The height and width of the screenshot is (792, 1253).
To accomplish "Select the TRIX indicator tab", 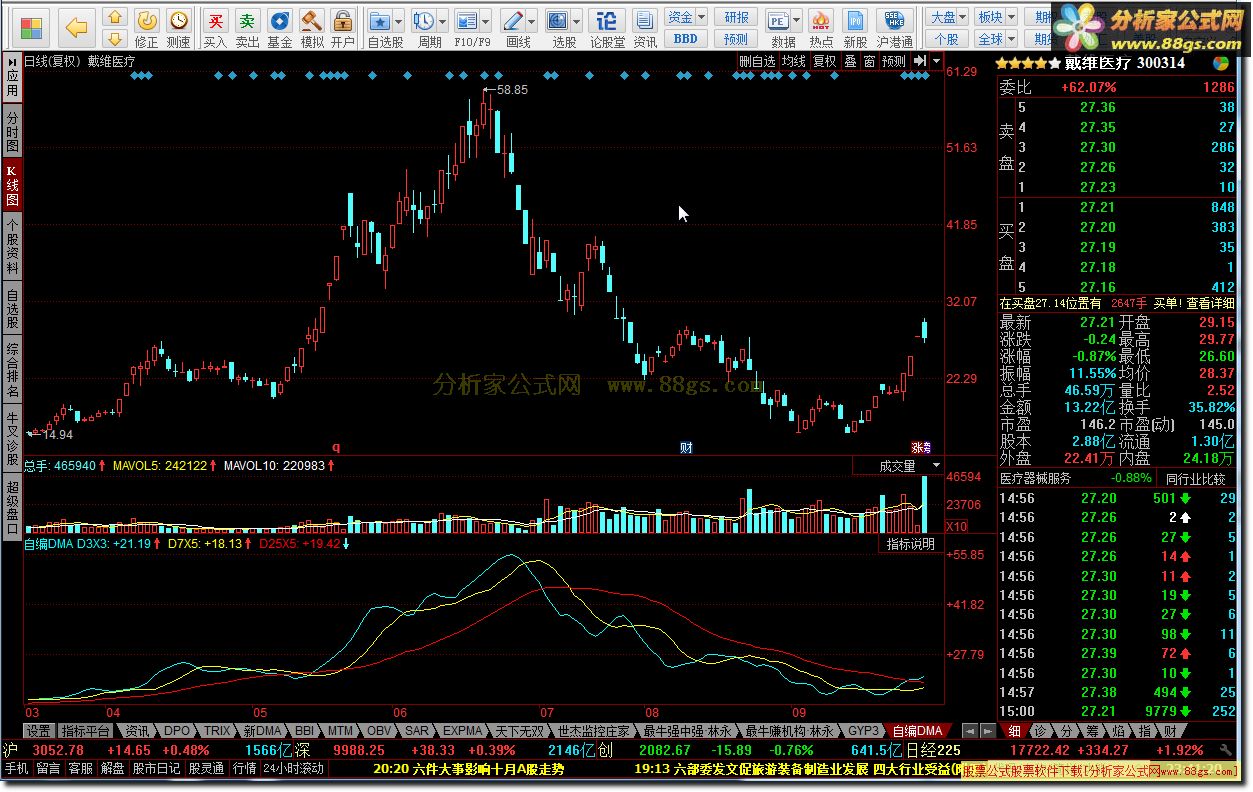I will click(217, 731).
